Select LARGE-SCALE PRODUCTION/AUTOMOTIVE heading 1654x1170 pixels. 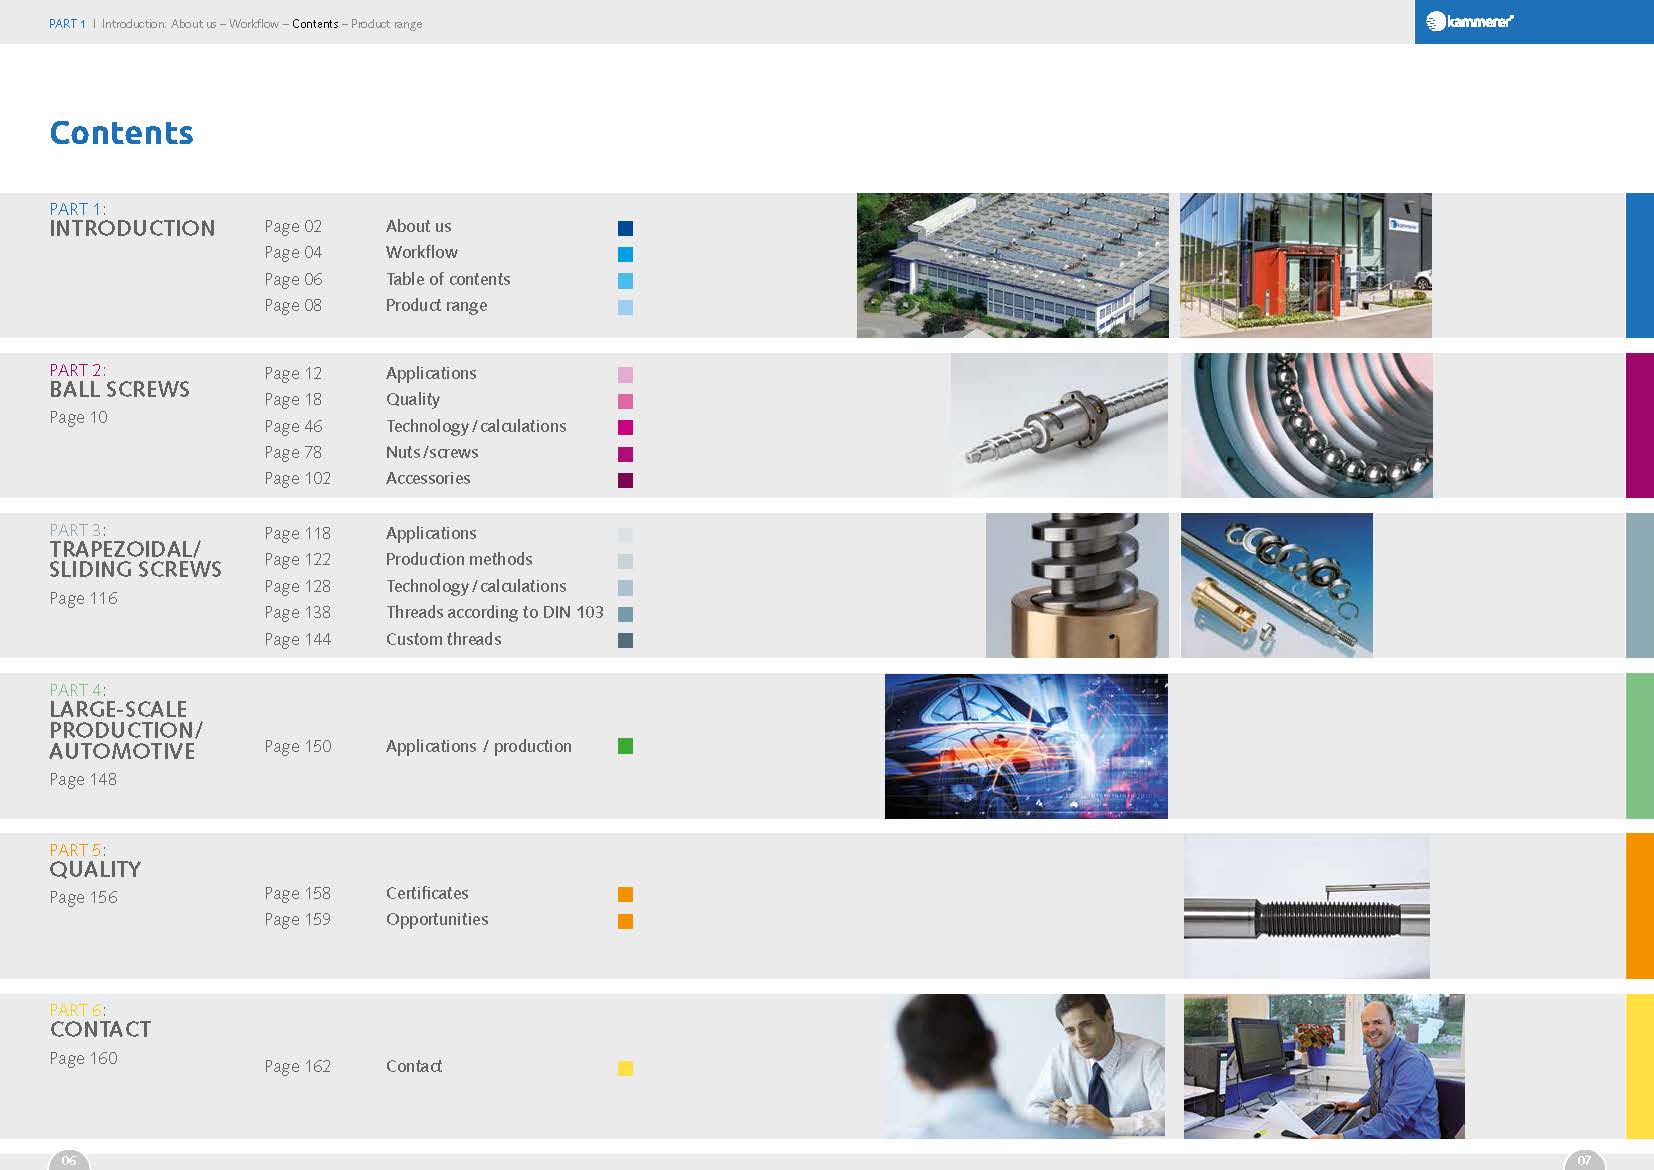tap(126, 730)
